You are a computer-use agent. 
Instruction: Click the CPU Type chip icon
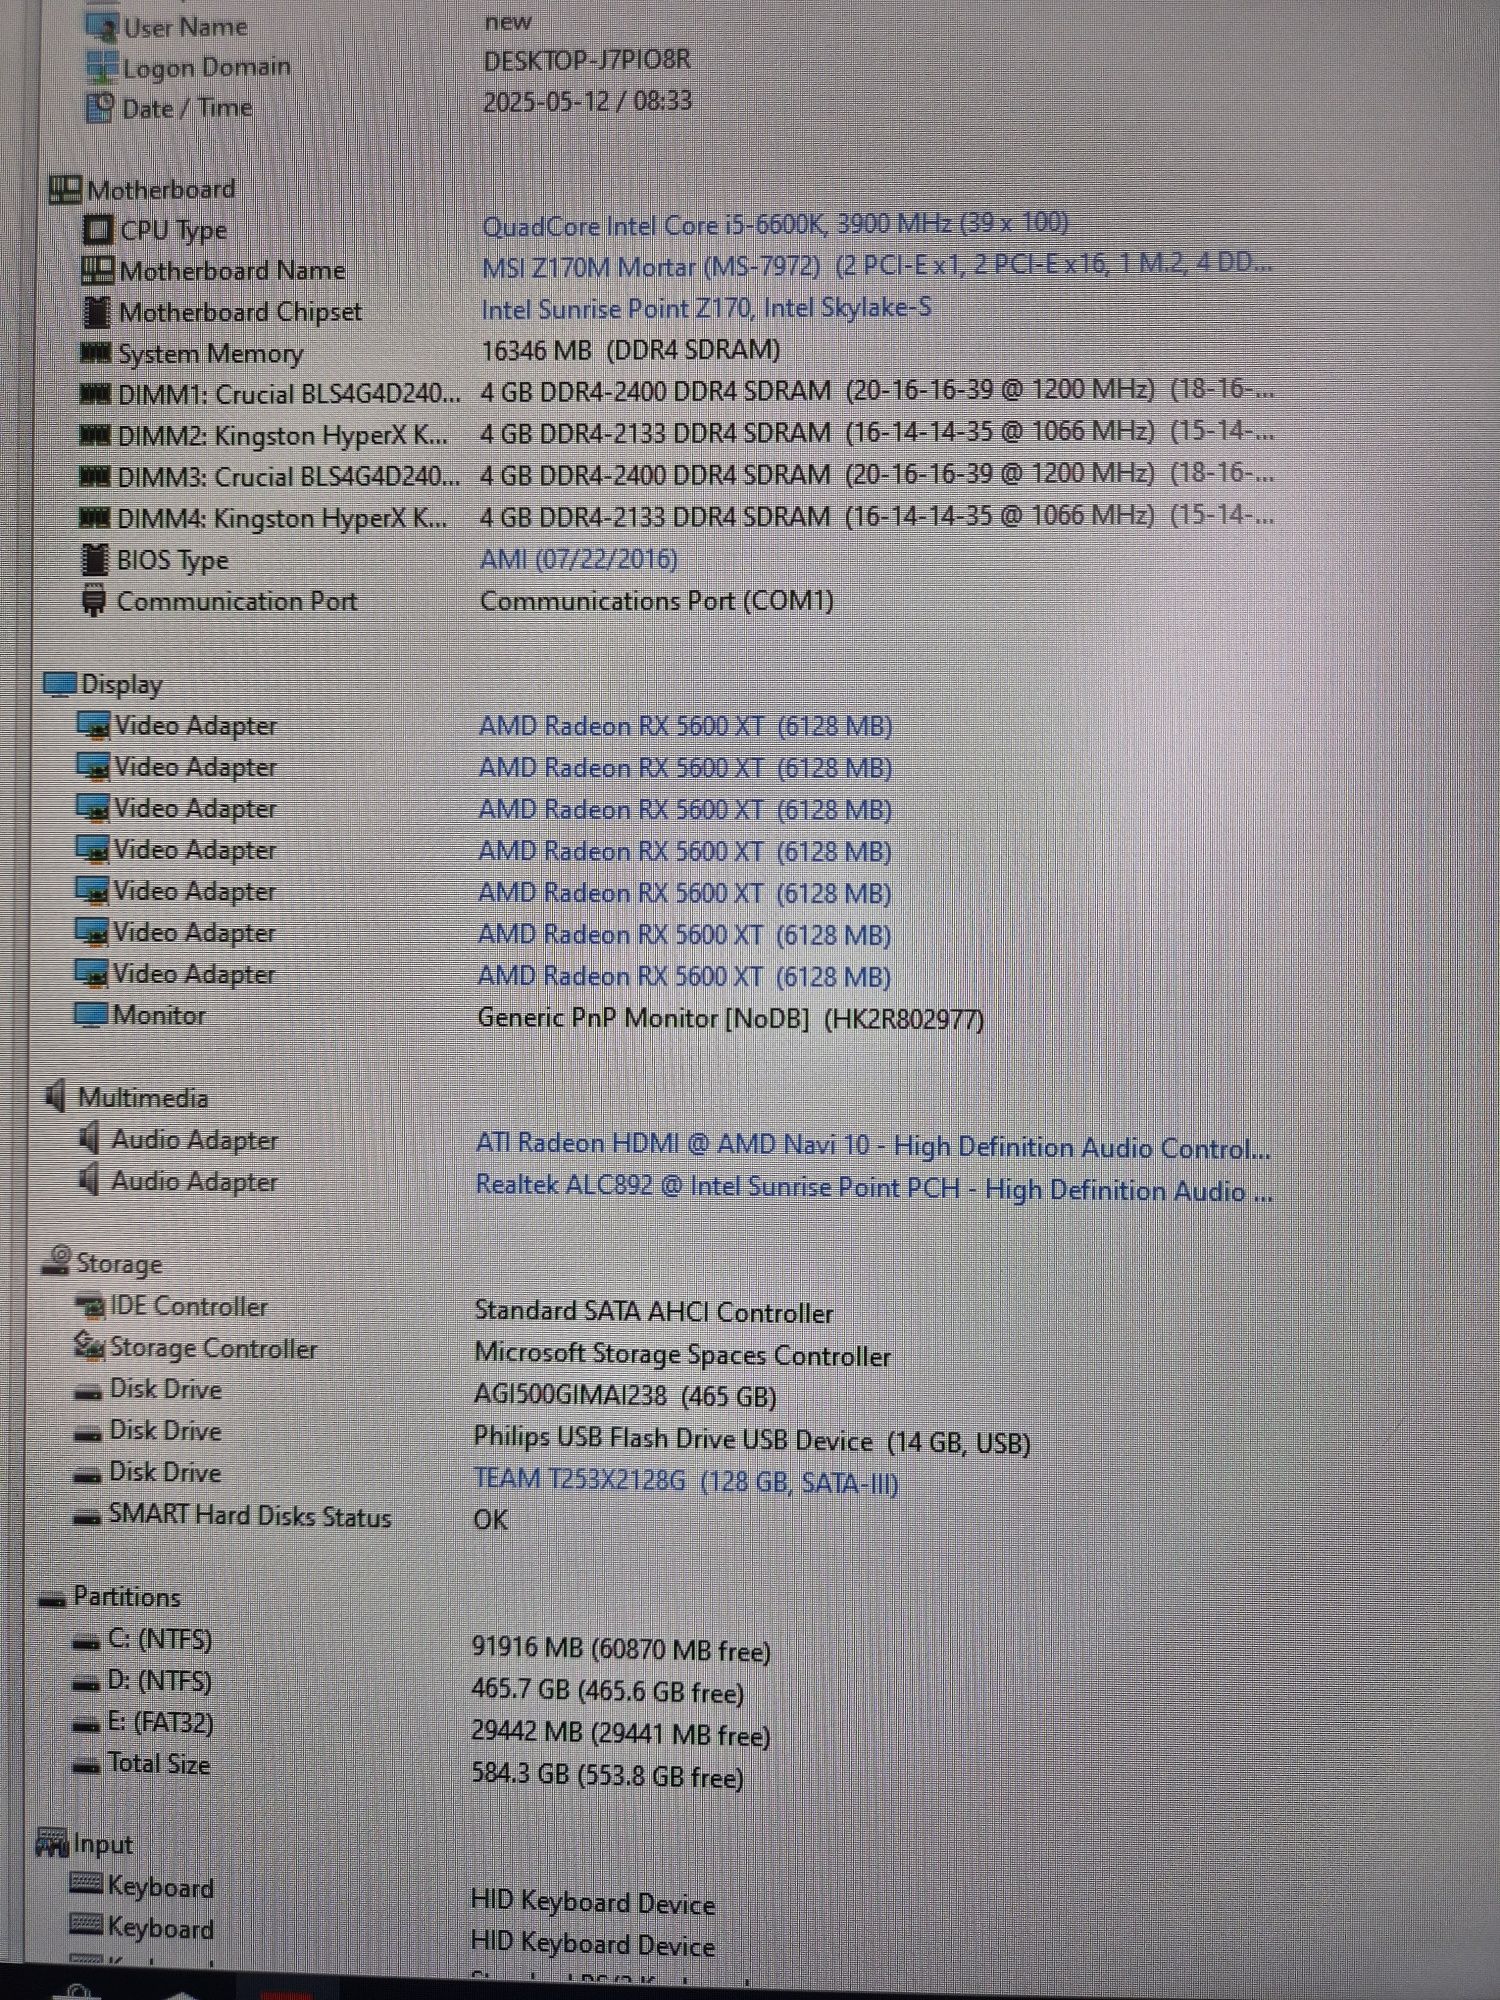97,231
